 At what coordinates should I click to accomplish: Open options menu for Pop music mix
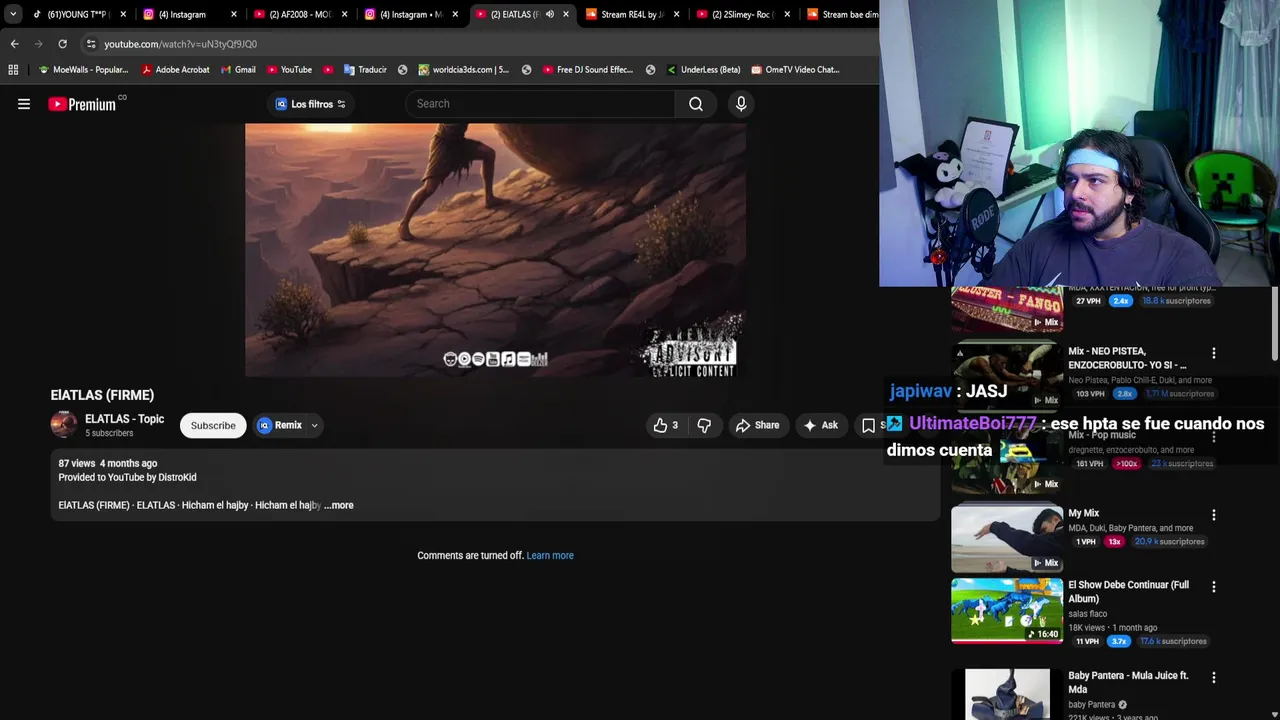click(1214, 437)
